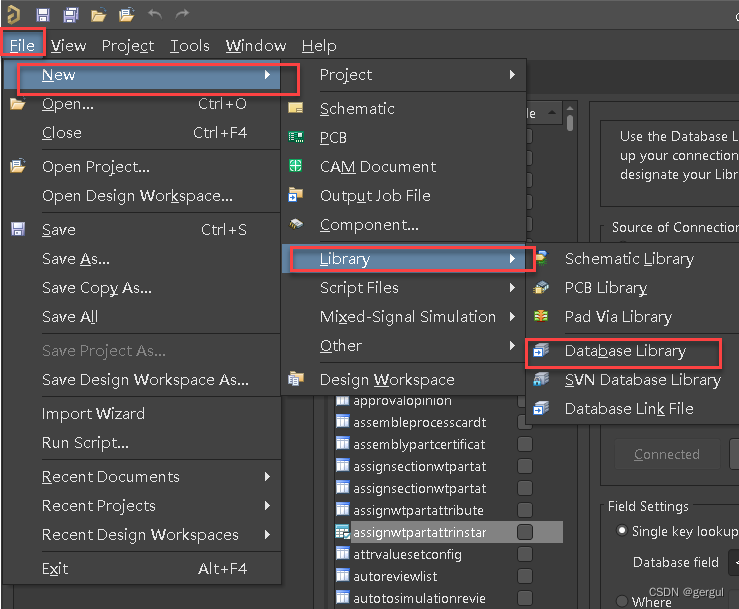Click the Redo arrow in the top toolbar
The image size is (739, 609).
click(182, 15)
